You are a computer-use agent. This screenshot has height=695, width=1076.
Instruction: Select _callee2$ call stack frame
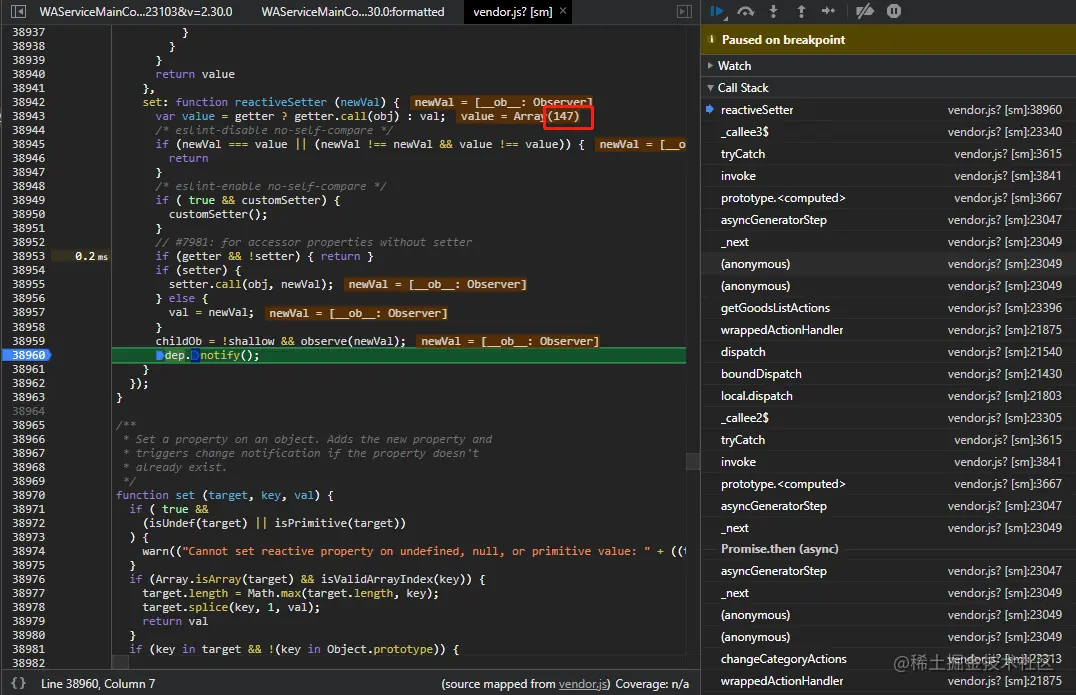(889, 418)
